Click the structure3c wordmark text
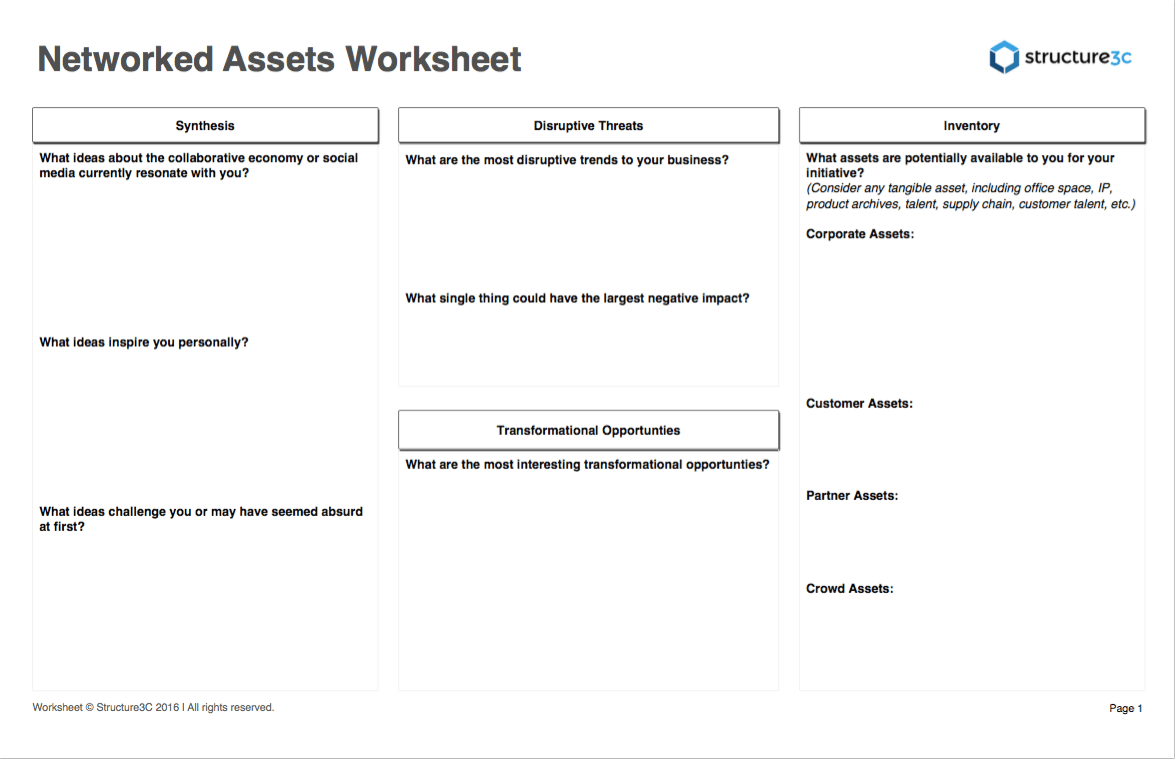1175x759 pixels. (1077, 57)
